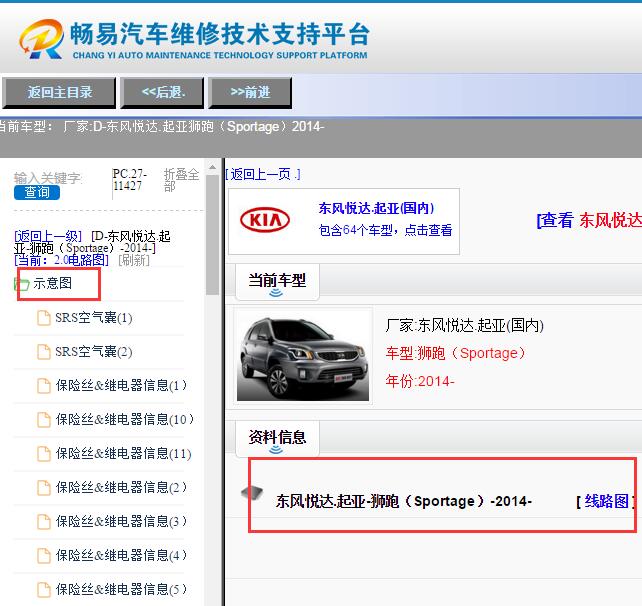Open 保险丝&继电器信息(2) item

(x=121, y=488)
